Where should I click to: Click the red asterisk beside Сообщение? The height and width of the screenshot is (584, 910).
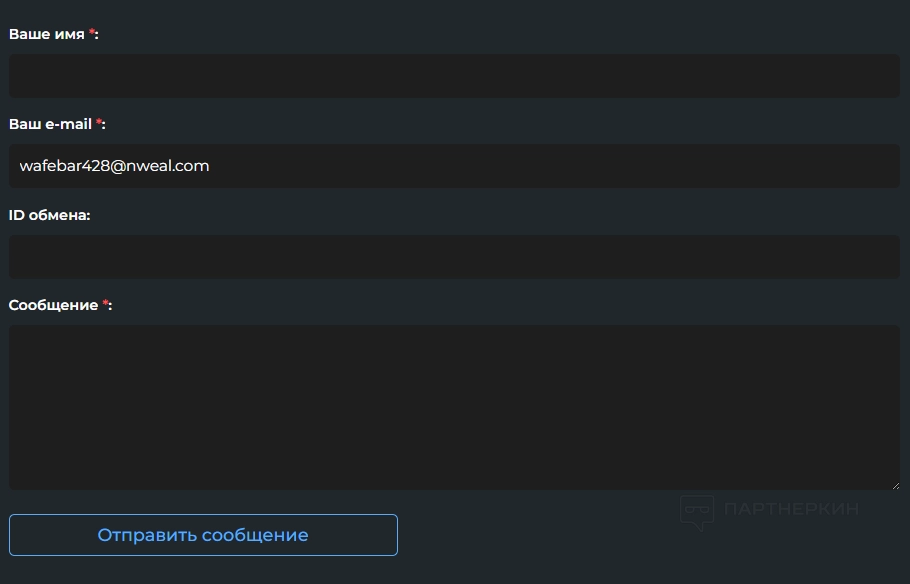(105, 304)
